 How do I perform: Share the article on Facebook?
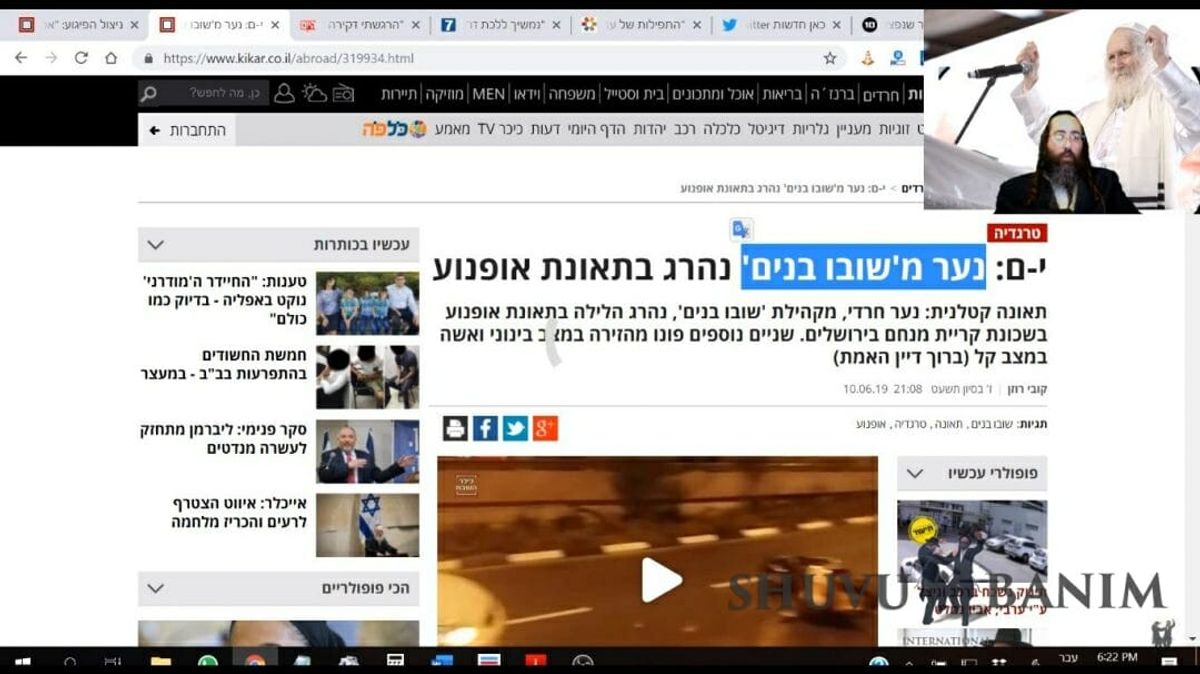click(486, 427)
